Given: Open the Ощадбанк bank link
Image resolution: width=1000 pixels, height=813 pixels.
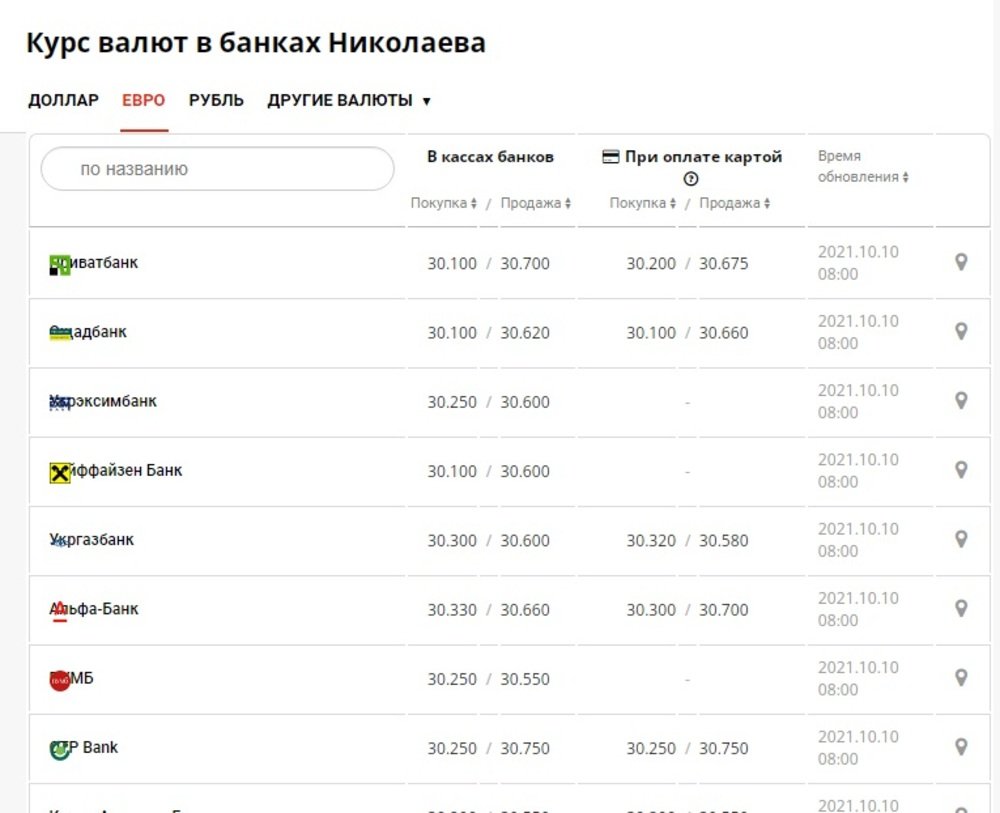Looking at the screenshot, I should pos(88,332).
